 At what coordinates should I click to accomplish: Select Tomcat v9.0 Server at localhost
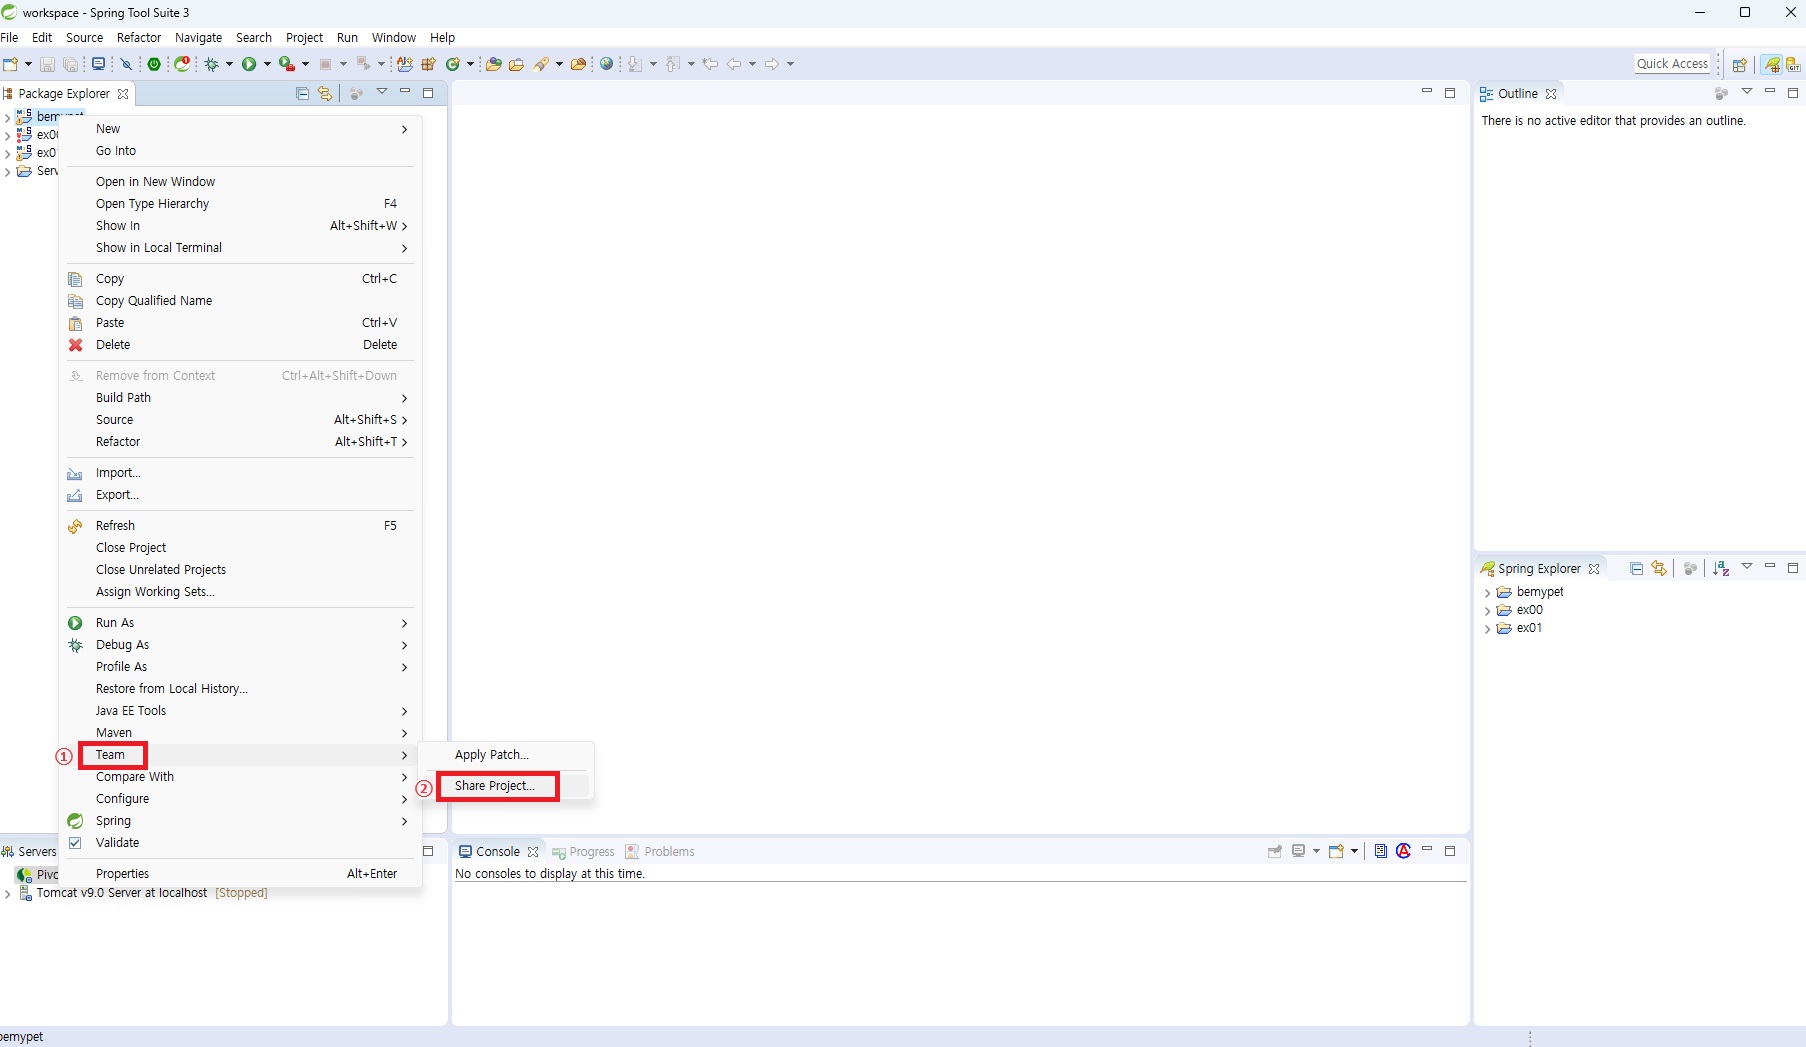122,893
